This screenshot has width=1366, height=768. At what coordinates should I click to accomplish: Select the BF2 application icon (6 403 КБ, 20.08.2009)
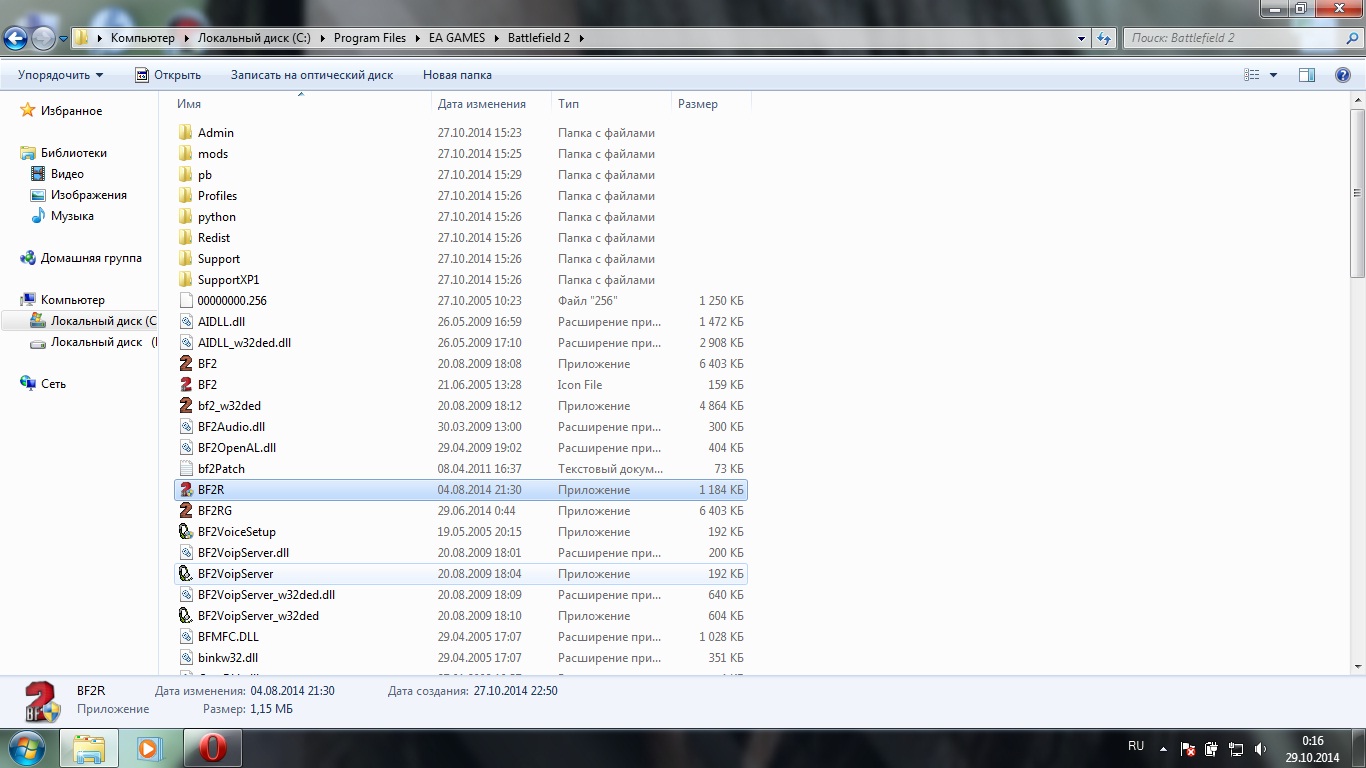[x=186, y=364]
